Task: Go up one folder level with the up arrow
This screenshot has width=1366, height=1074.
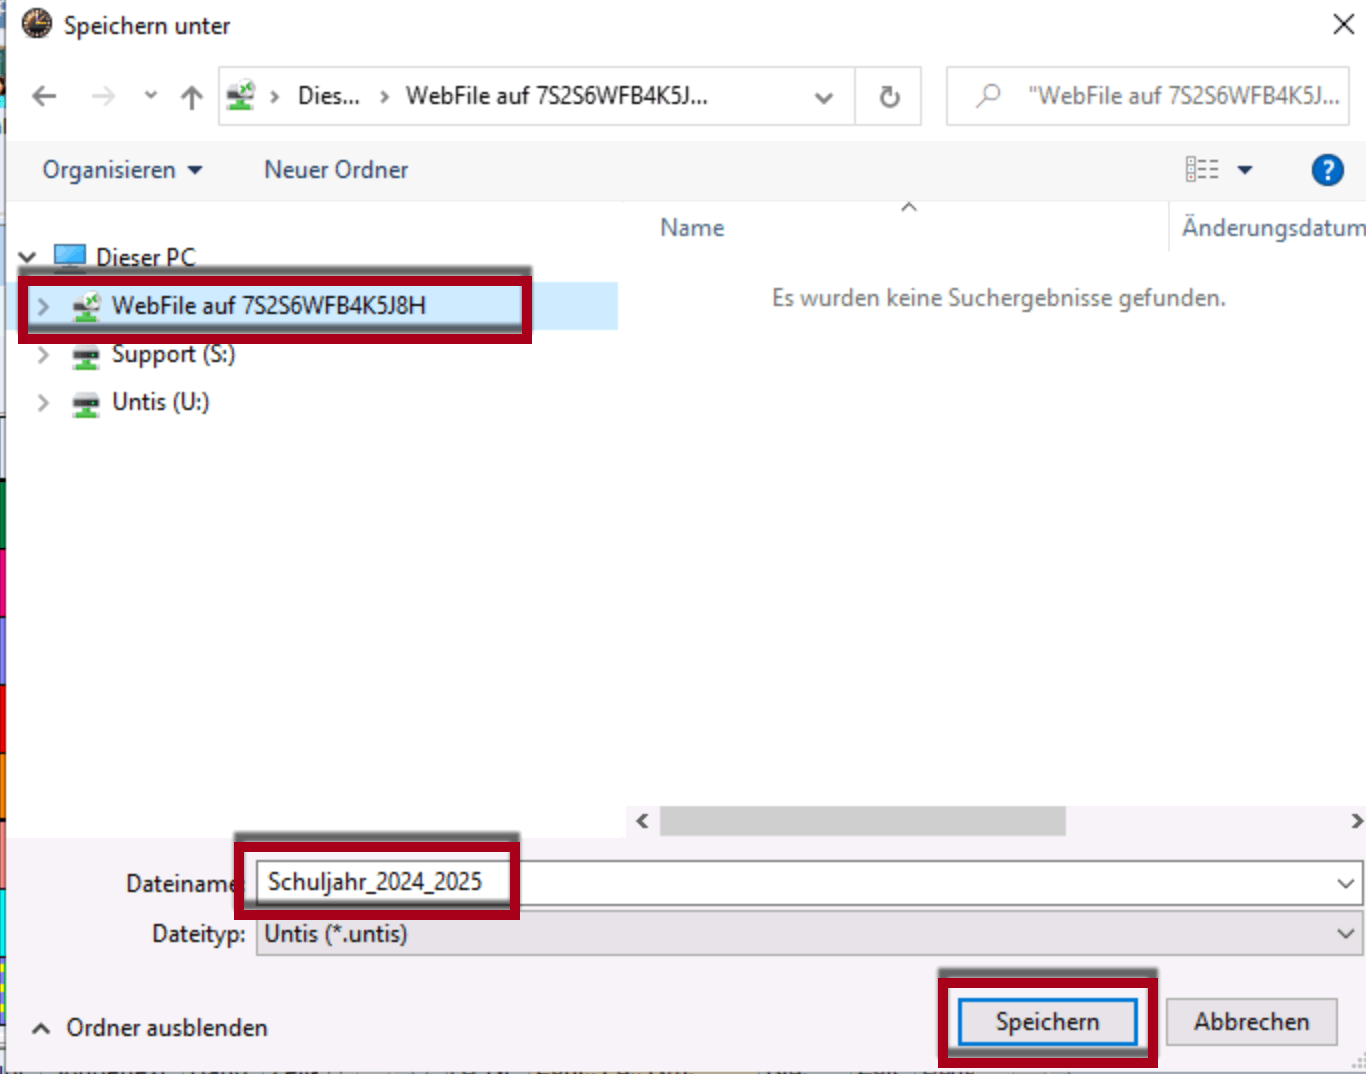Action: click(190, 96)
